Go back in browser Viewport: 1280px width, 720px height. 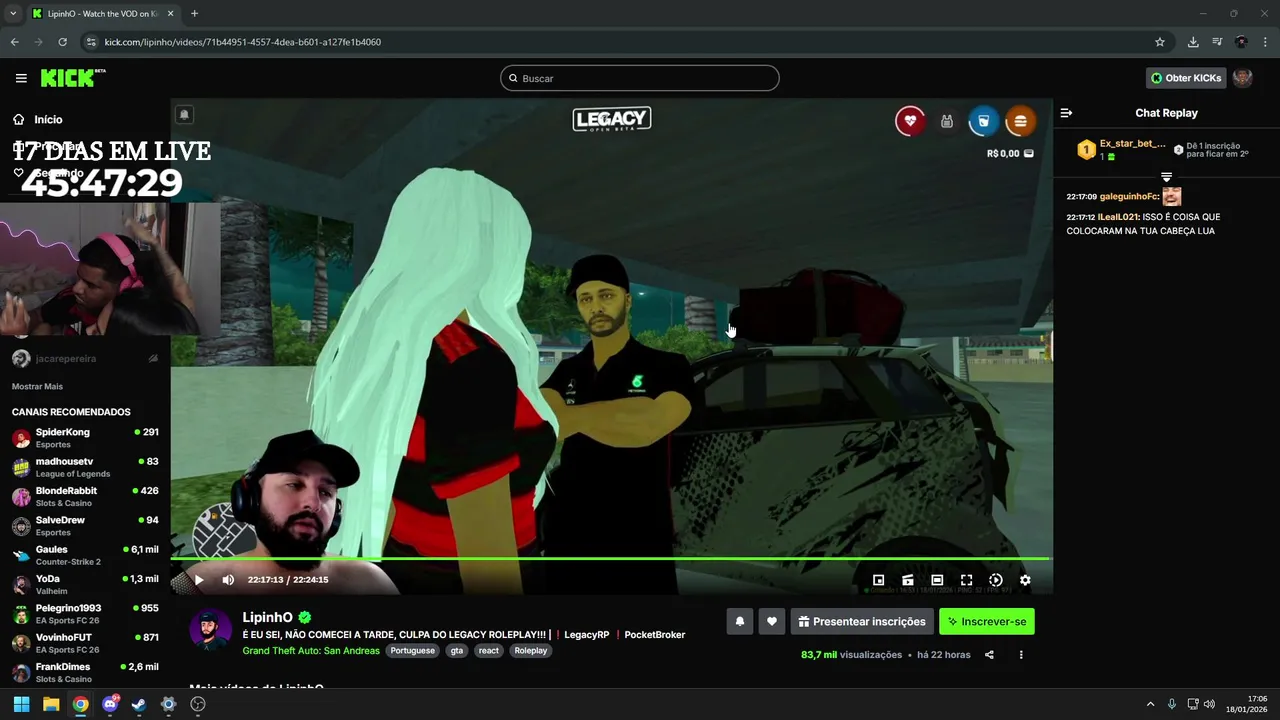click(x=14, y=42)
